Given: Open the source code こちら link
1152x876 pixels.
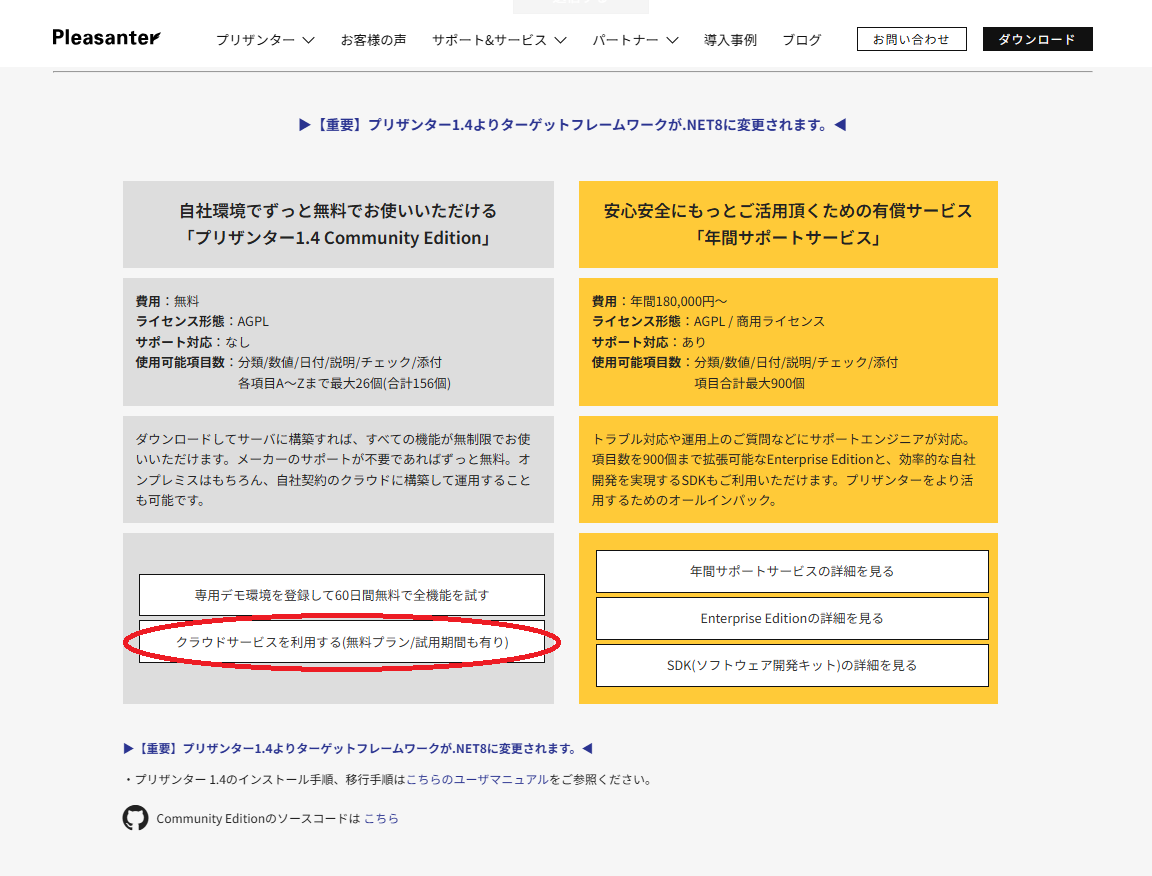Looking at the screenshot, I should (381, 818).
